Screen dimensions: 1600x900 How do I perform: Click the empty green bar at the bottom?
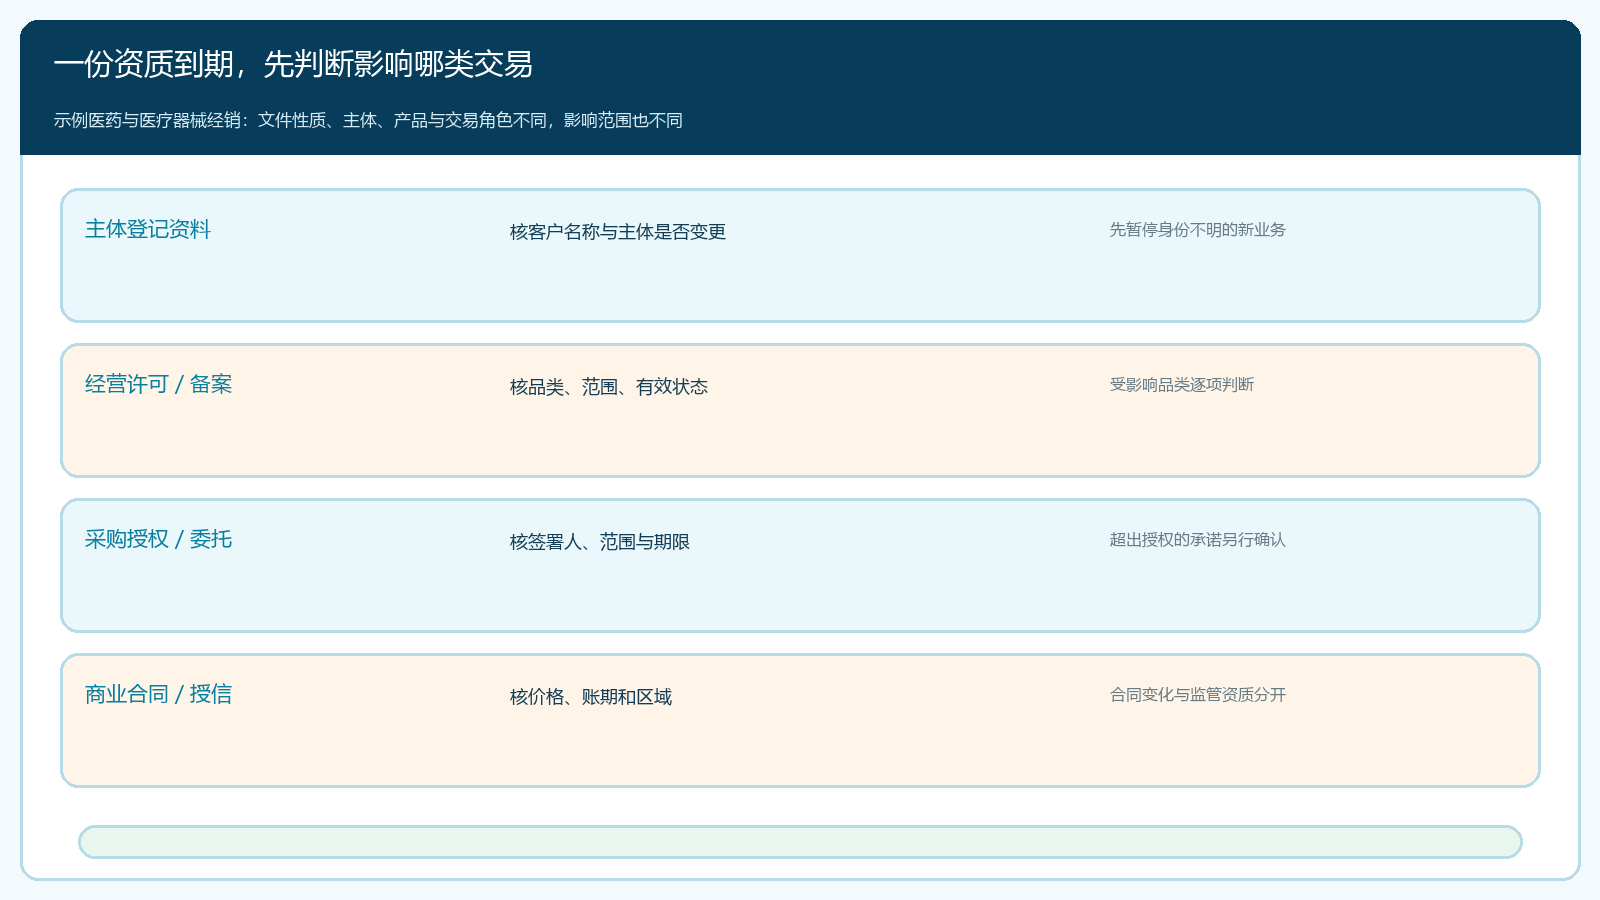click(x=800, y=842)
